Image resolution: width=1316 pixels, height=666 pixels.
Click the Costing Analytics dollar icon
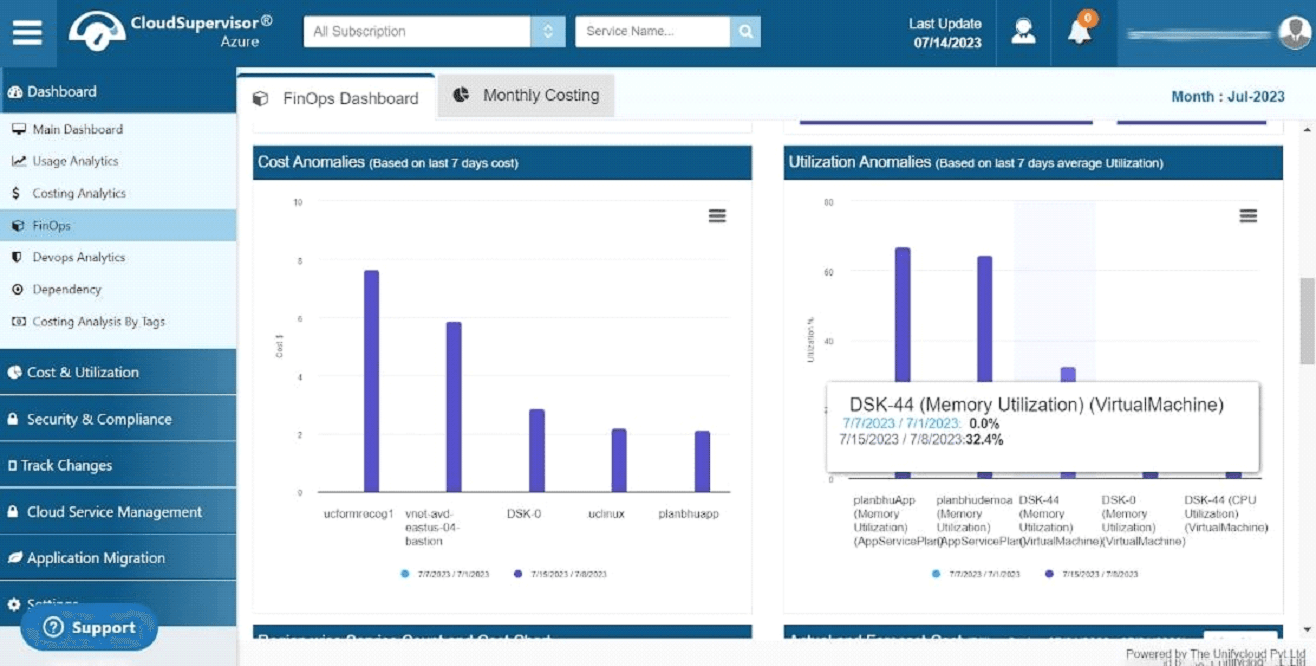17,193
